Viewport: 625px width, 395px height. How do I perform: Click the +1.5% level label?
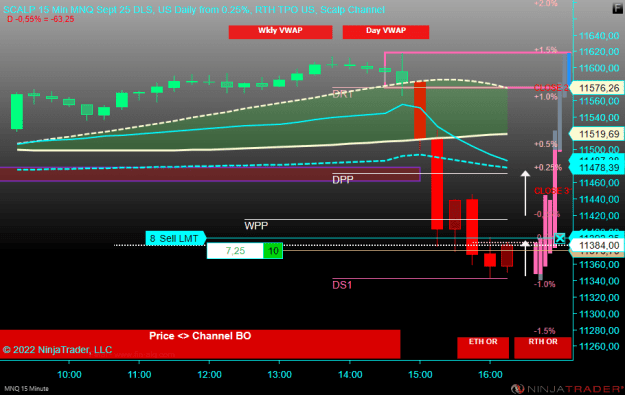pyautogui.click(x=546, y=50)
